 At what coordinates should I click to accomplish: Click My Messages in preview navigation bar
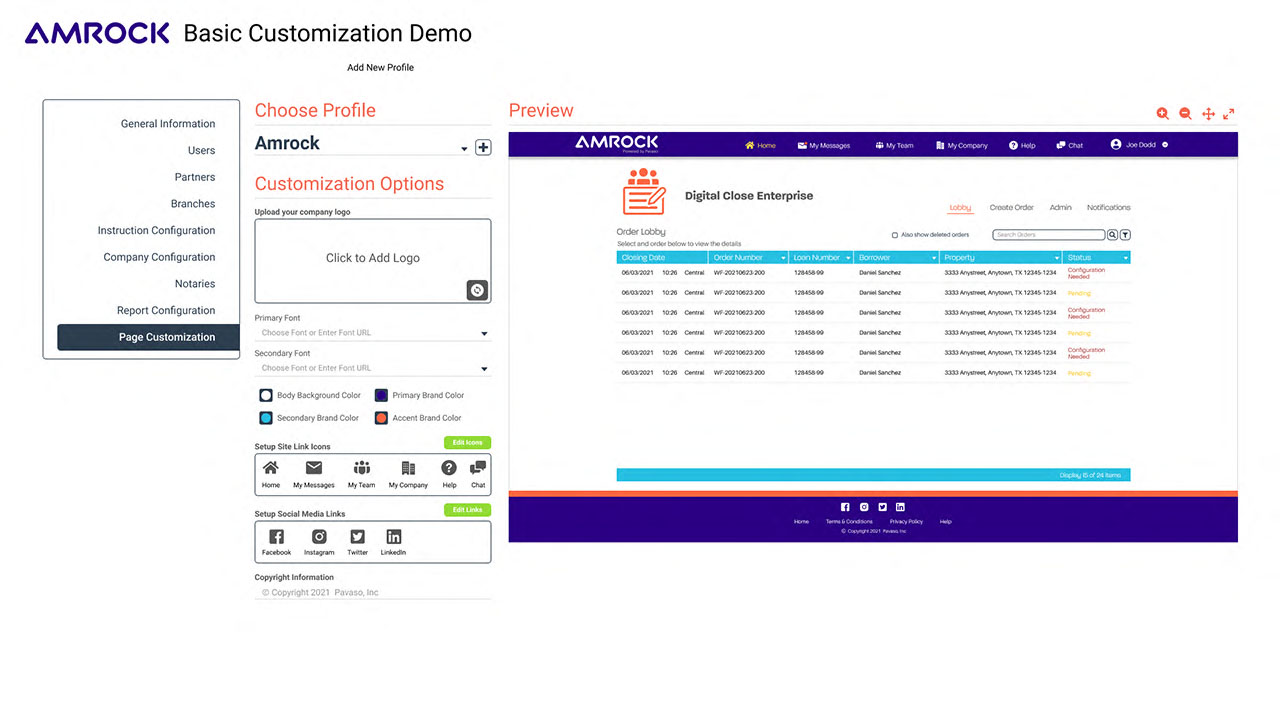(x=824, y=145)
